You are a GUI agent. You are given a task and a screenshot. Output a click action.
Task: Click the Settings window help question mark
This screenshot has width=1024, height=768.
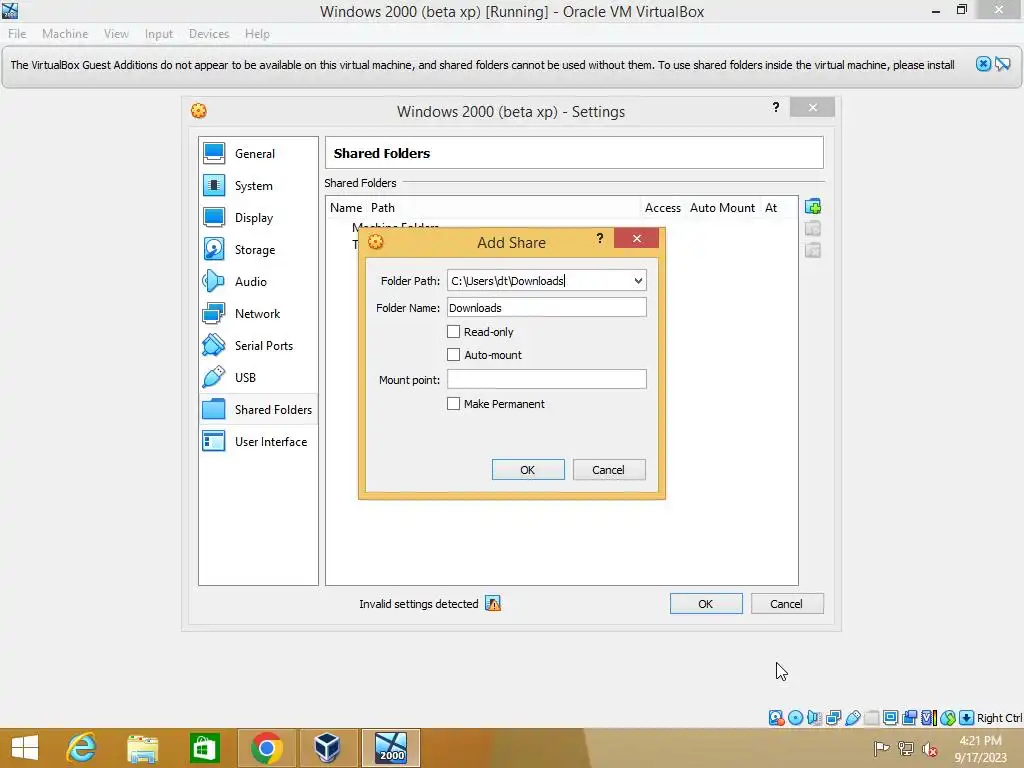click(x=776, y=107)
